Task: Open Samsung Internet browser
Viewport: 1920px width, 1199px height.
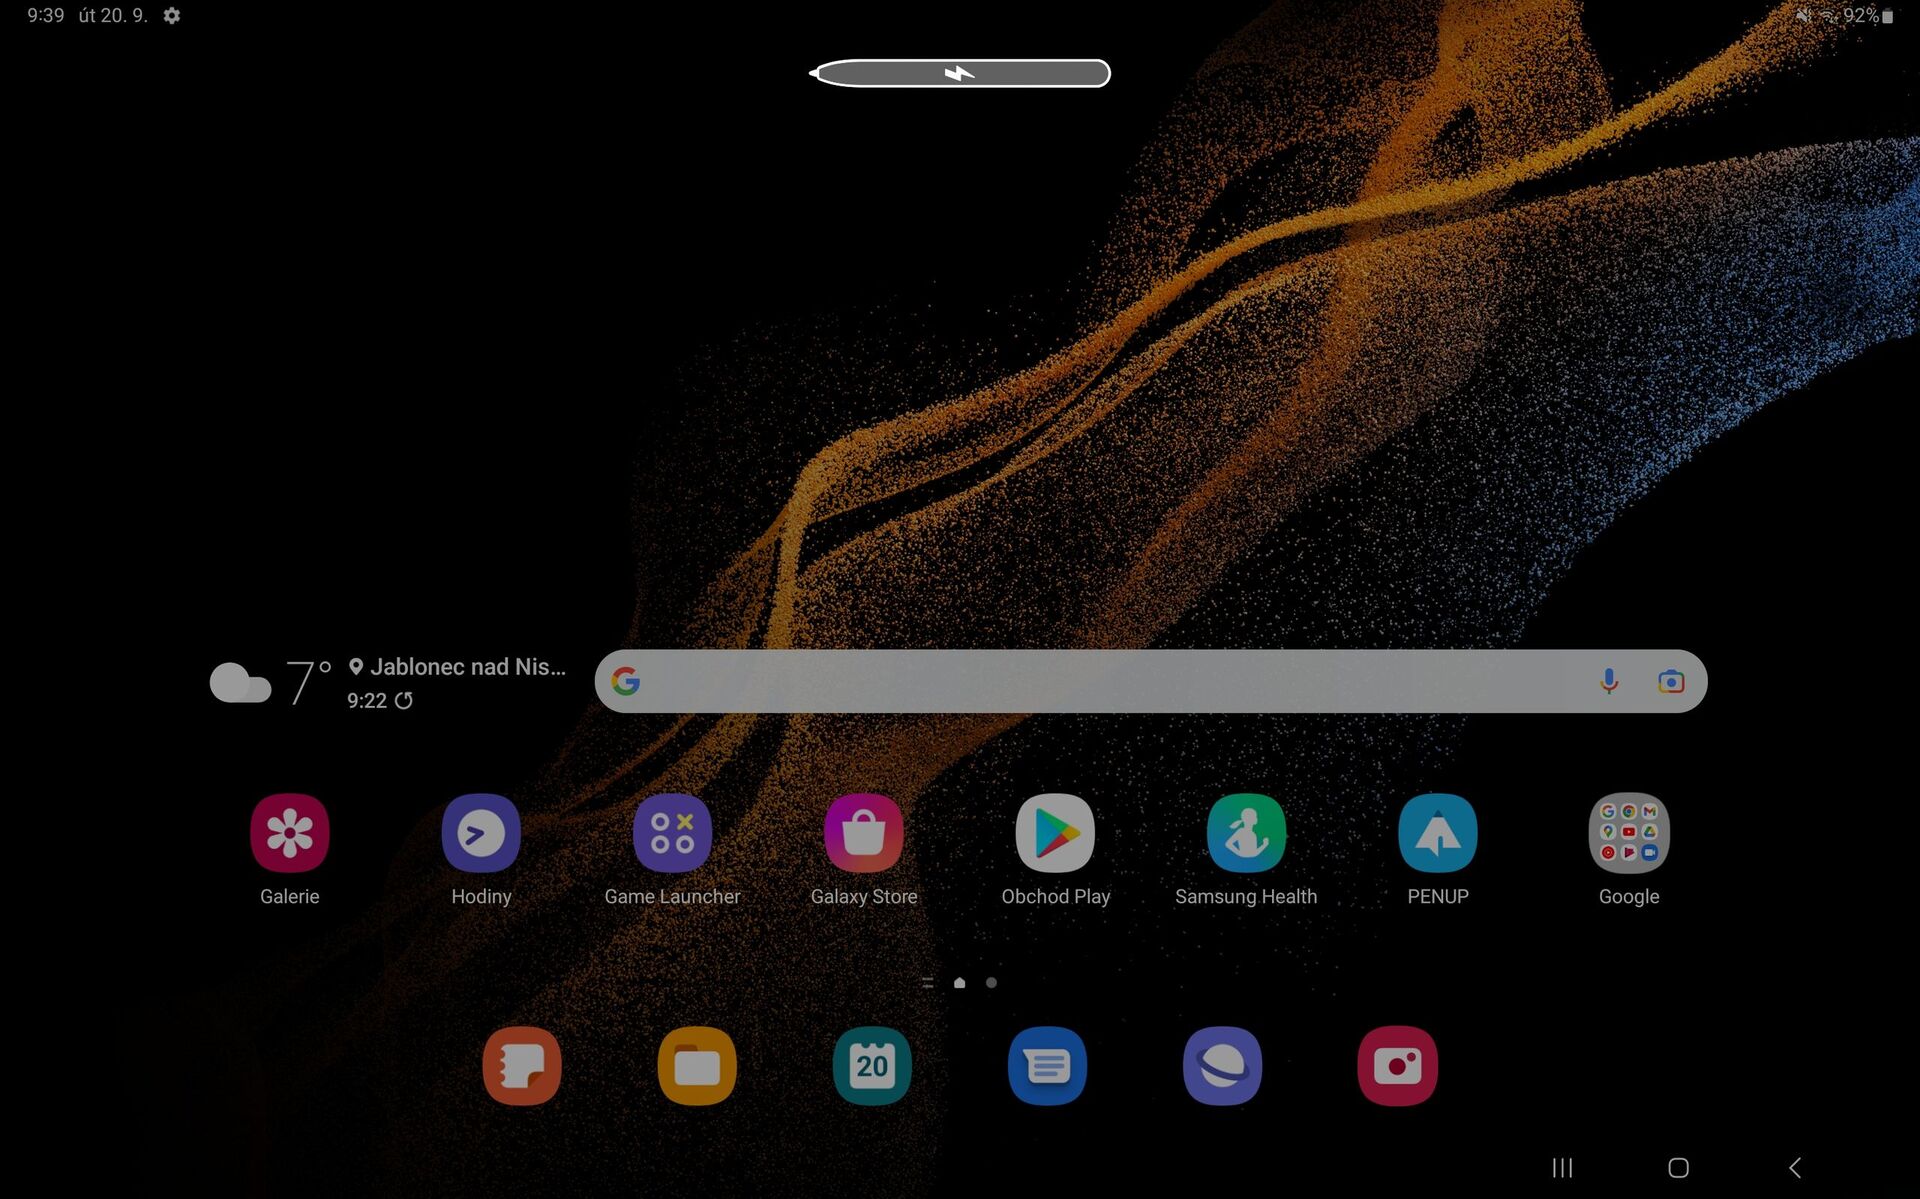Action: pyautogui.click(x=1222, y=1066)
